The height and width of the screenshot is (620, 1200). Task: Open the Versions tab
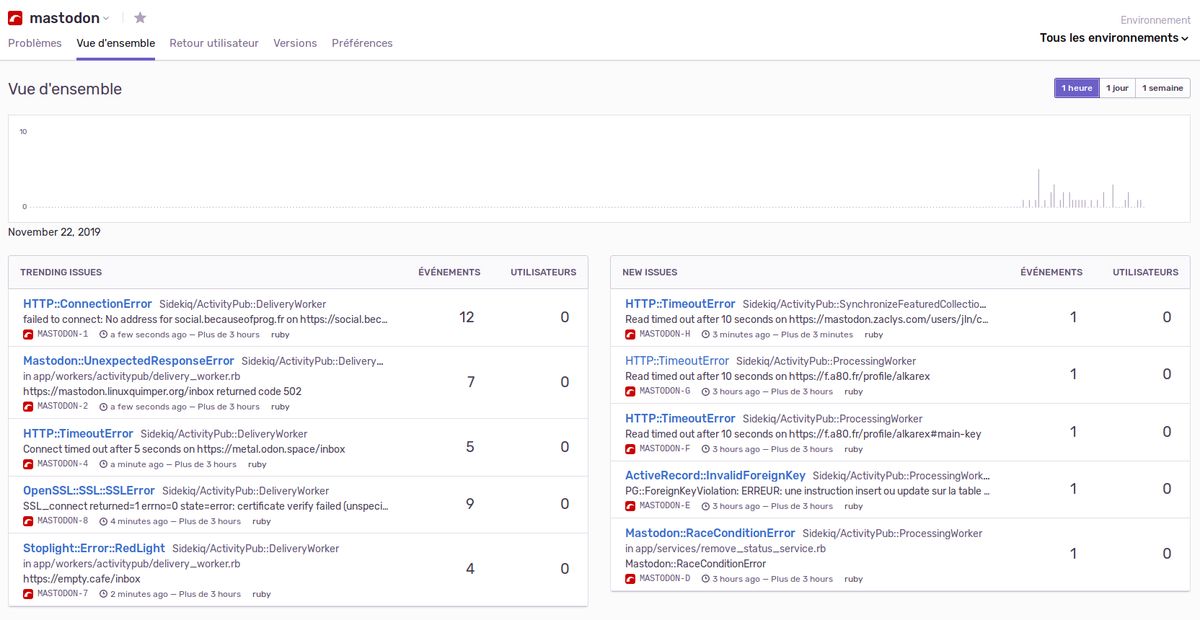click(295, 43)
